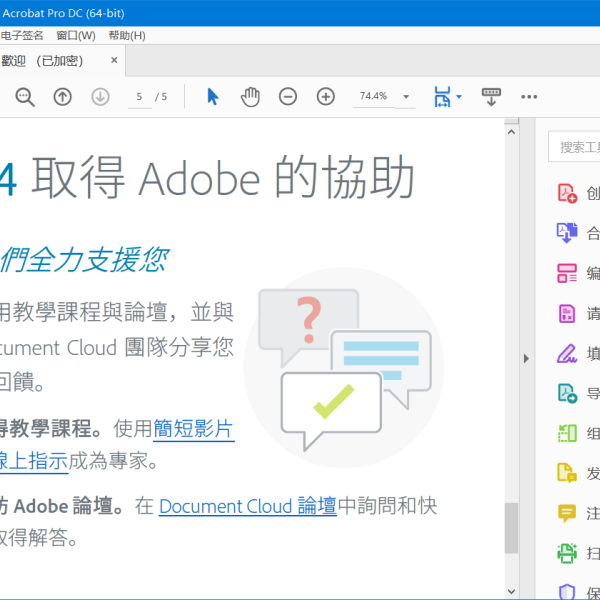Zoom out with the minus icon

point(288,96)
